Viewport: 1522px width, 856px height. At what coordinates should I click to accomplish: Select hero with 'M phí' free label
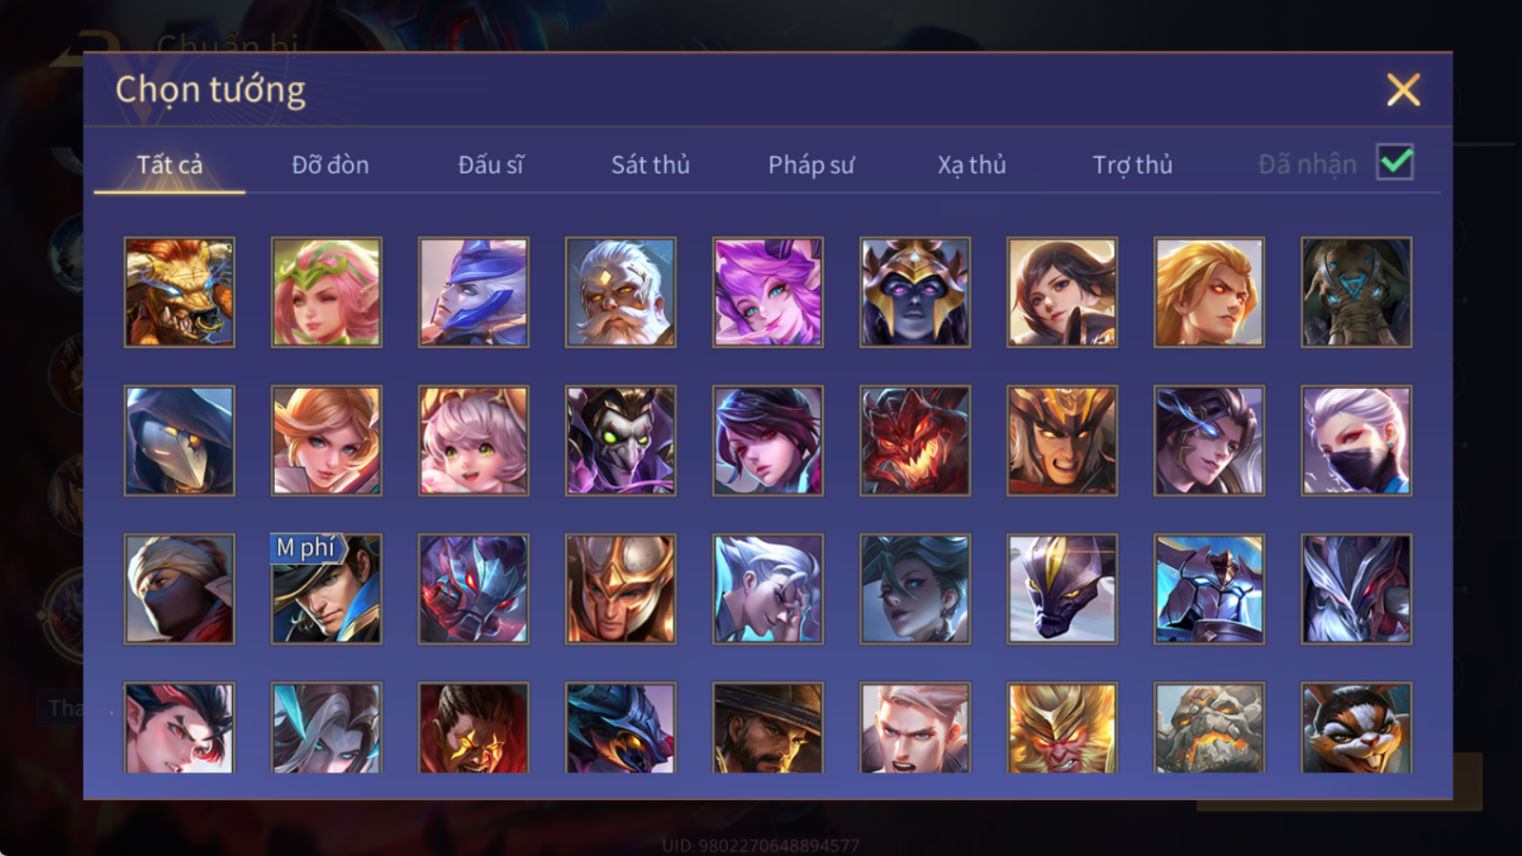[326, 588]
